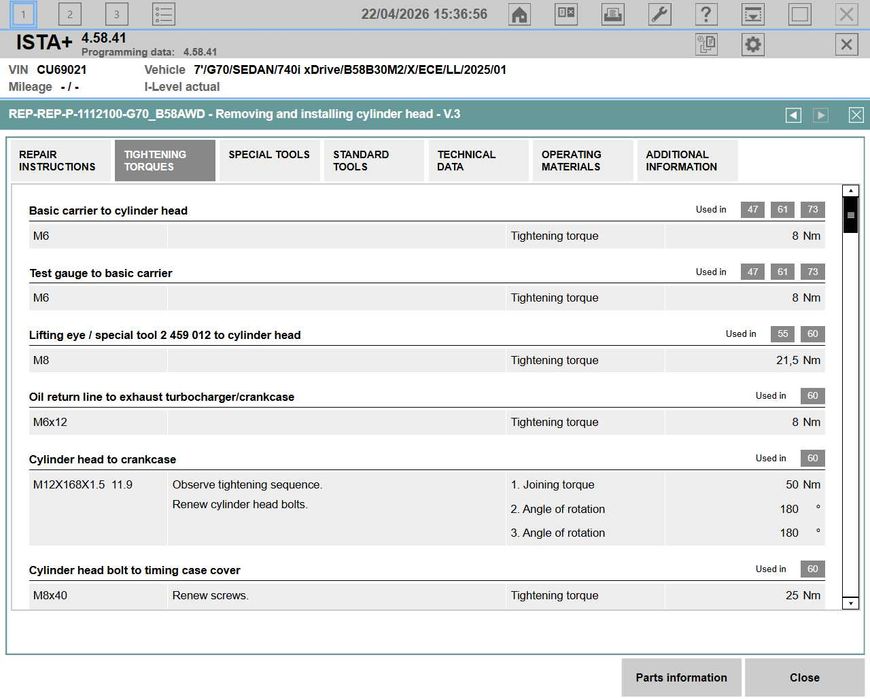Close the cylinder head document panel
The width and height of the screenshot is (870, 699).
point(856,115)
